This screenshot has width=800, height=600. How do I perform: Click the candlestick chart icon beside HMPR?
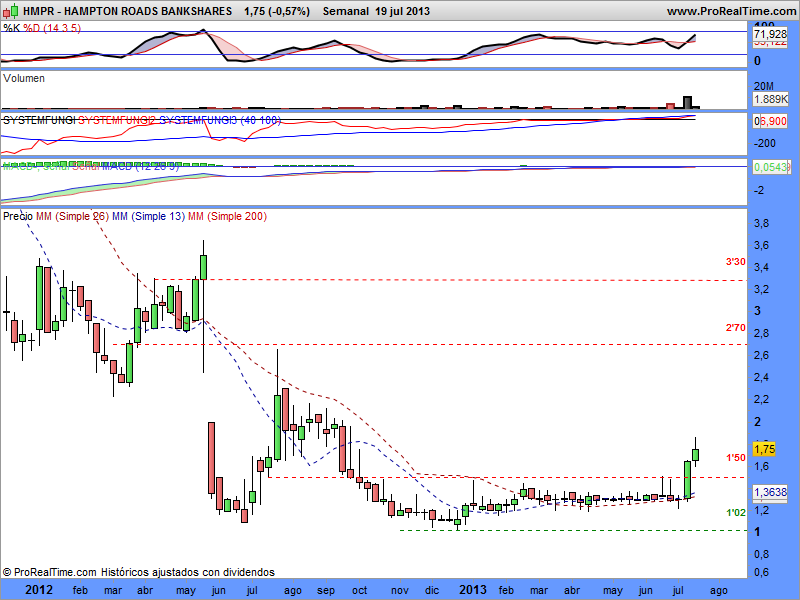click(x=11, y=11)
